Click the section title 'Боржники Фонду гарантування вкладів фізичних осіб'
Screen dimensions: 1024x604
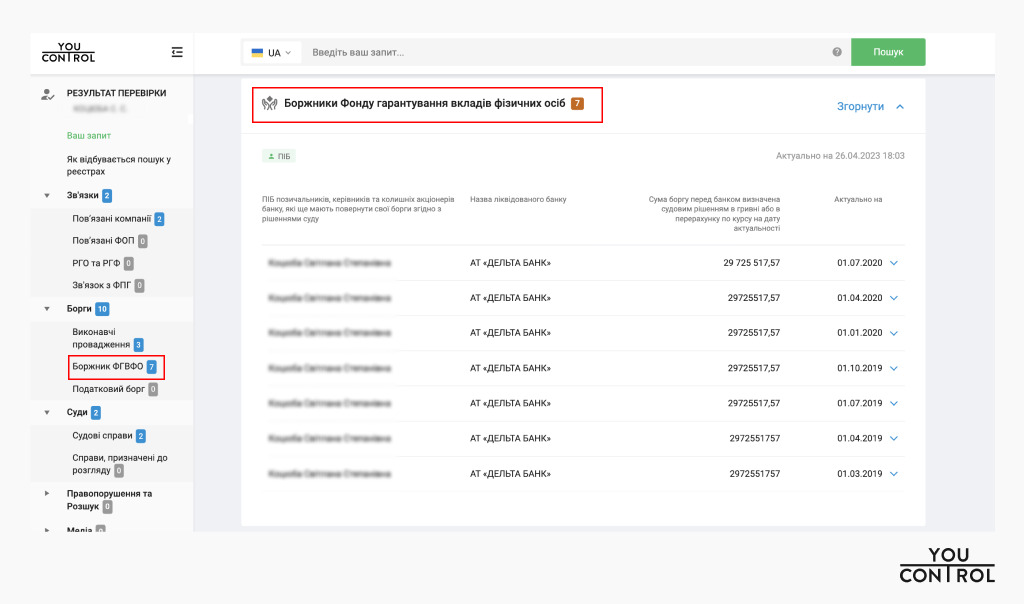[x=424, y=103]
